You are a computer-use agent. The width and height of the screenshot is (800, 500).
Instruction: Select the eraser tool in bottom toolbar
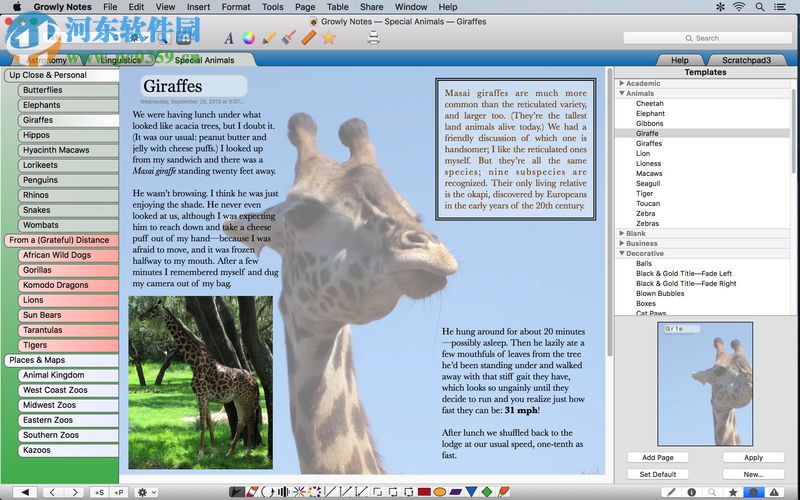(253, 492)
